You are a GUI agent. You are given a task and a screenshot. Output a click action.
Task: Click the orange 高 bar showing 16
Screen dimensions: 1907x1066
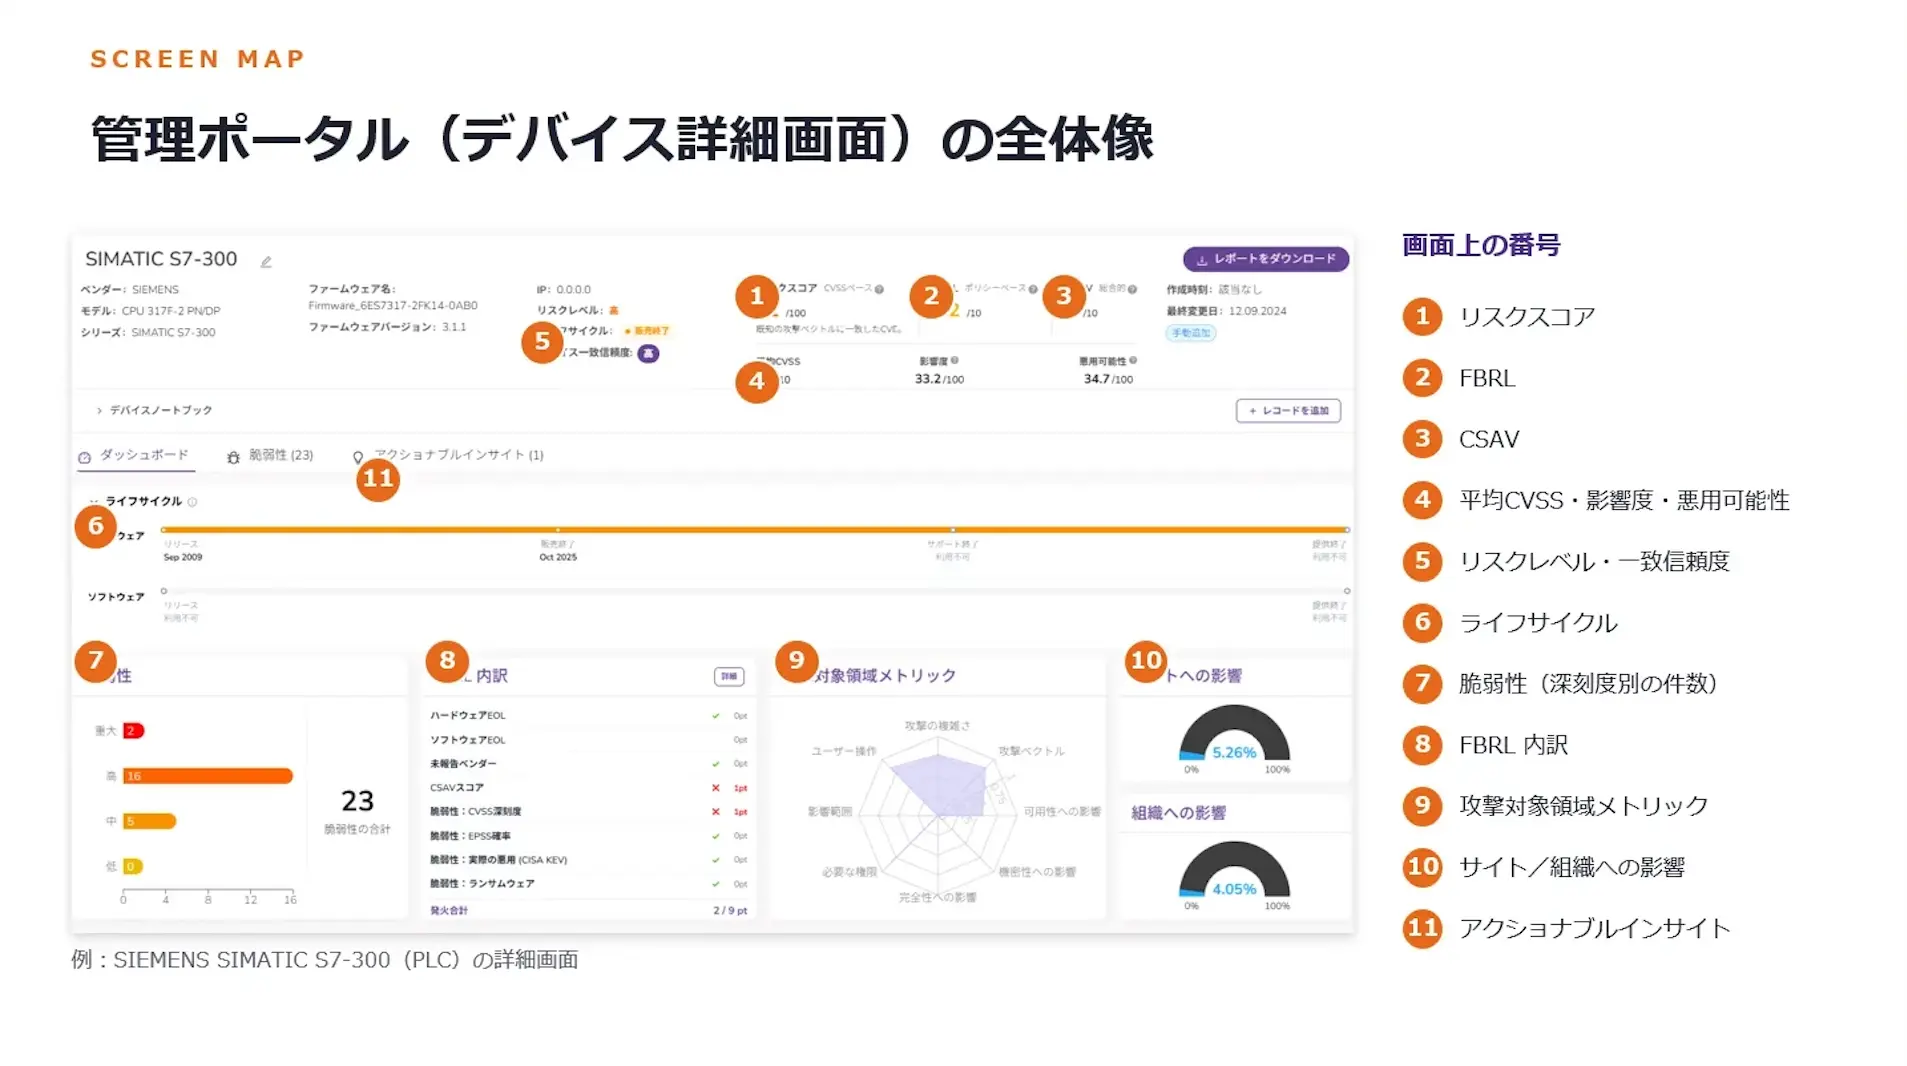click(x=207, y=776)
